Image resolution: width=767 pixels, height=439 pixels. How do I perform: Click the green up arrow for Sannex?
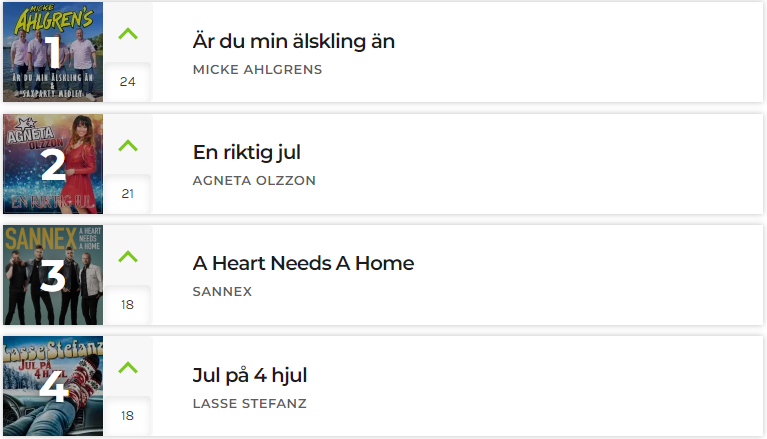point(128,256)
